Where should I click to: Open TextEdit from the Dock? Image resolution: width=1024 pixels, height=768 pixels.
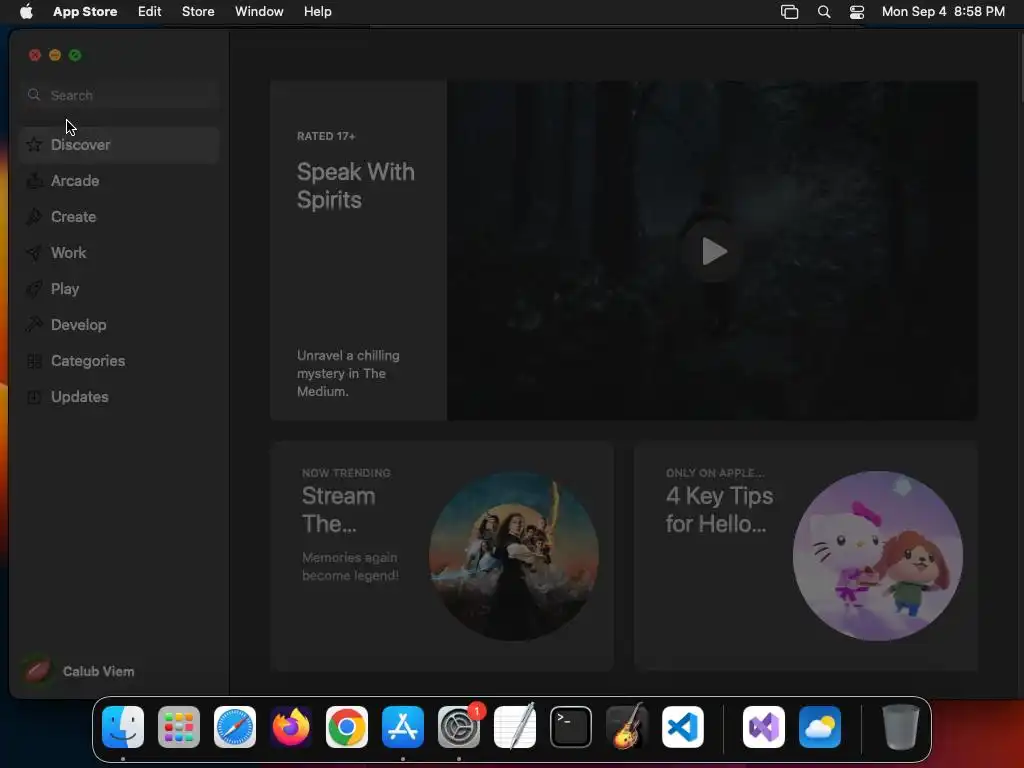(515, 727)
